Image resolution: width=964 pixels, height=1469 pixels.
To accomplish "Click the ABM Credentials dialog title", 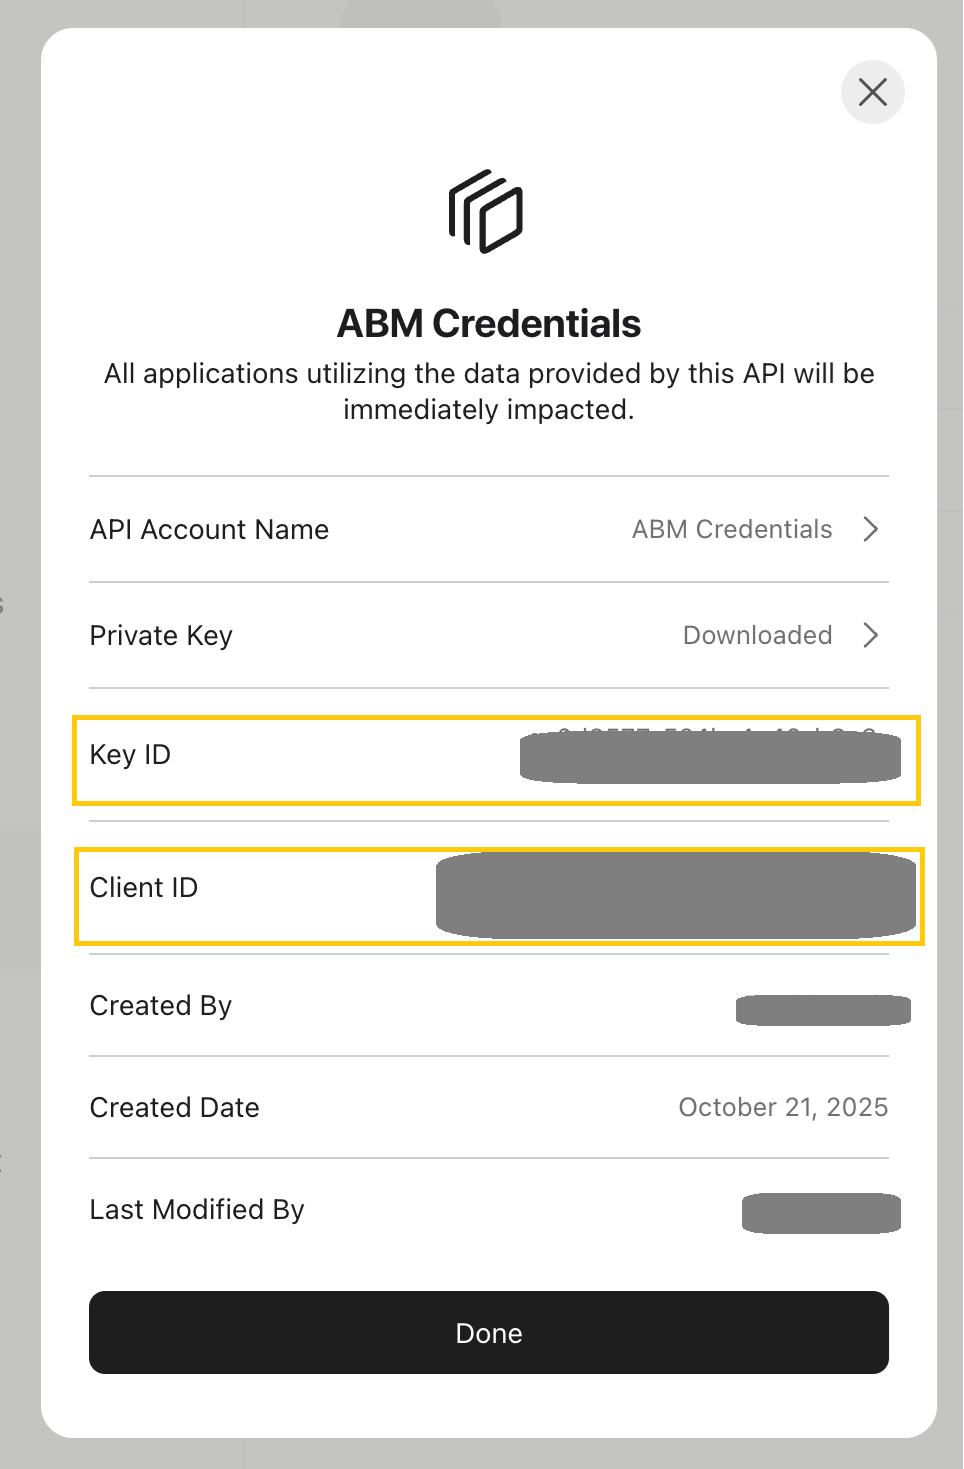I will 488,323.
